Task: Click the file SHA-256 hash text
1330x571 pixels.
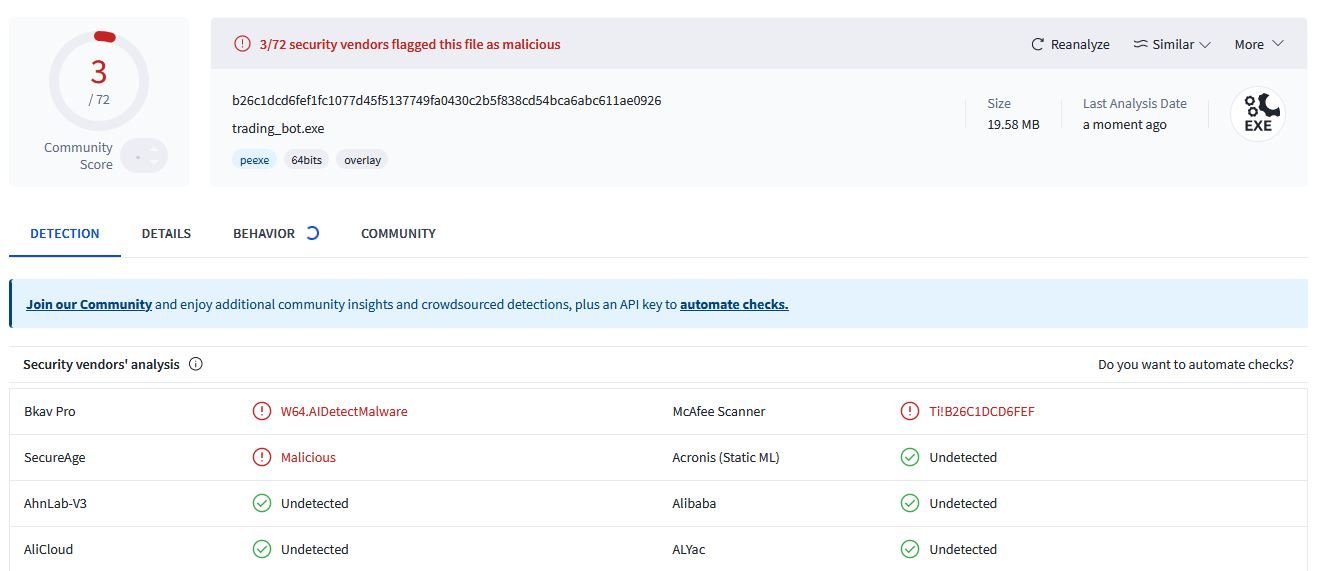Action: coord(446,100)
